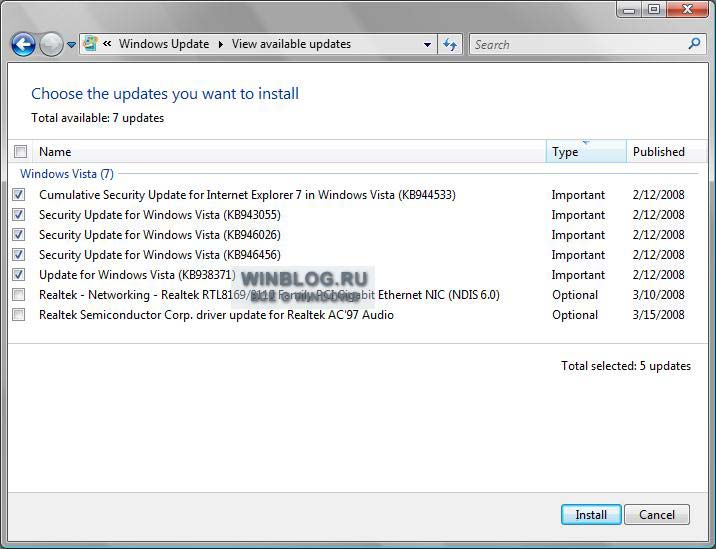Click the Install button
716x549 pixels.
pos(591,515)
